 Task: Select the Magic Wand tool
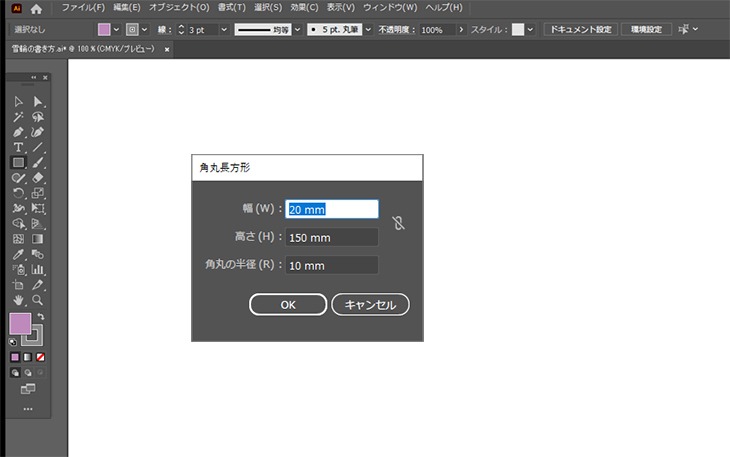pyautogui.click(x=18, y=117)
